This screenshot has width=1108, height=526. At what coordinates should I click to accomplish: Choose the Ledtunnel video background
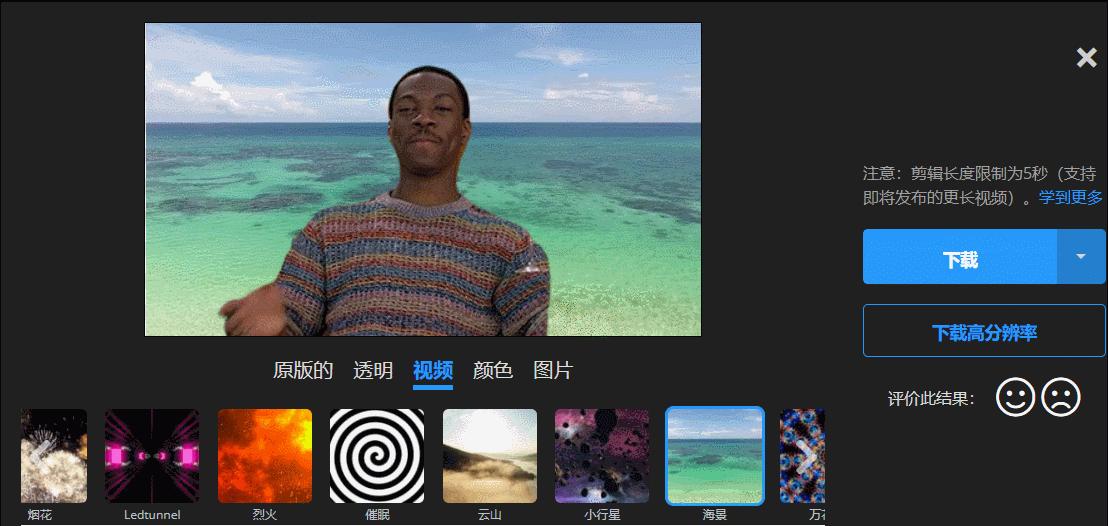pos(152,456)
